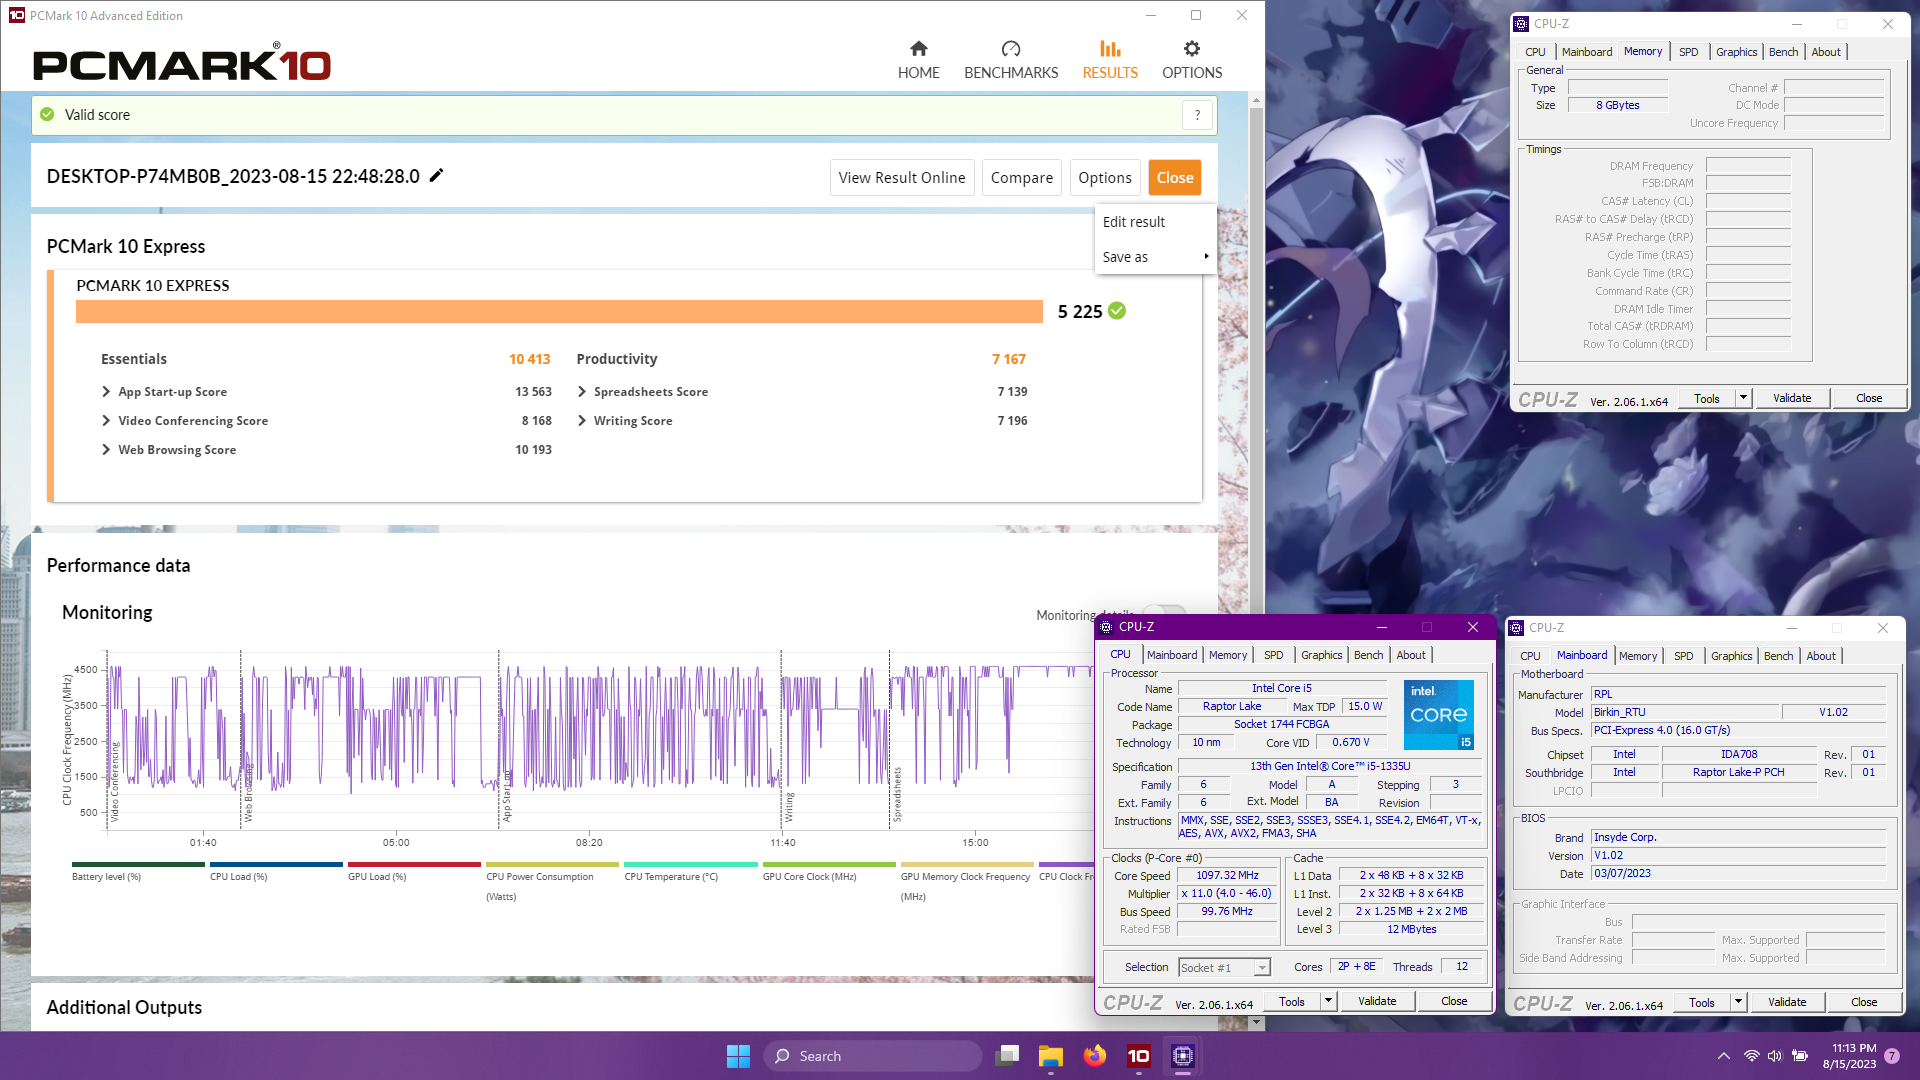1920x1080 pixels.
Task: Open the Wi-Fi network tray icon
Action: (x=1751, y=1056)
